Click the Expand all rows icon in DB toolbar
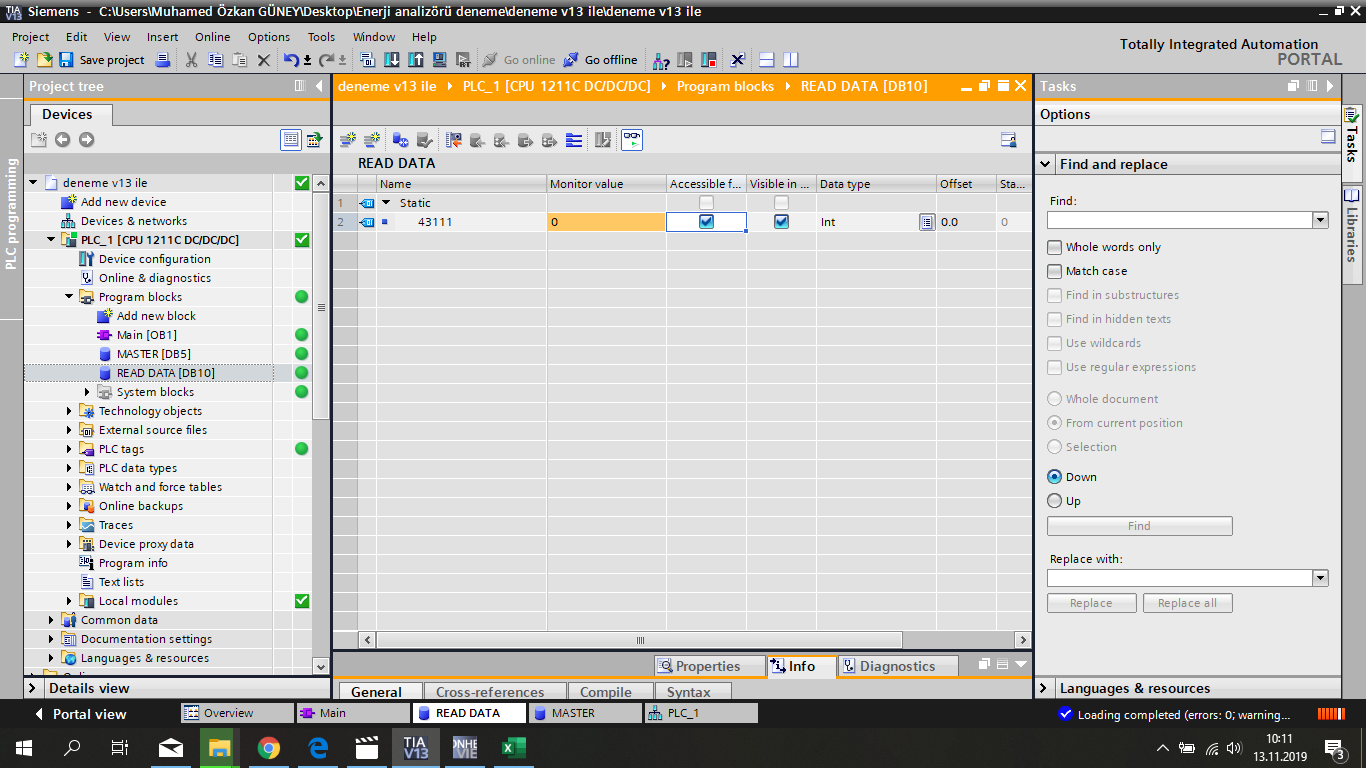The height and width of the screenshot is (768, 1366). coord(574,140)
